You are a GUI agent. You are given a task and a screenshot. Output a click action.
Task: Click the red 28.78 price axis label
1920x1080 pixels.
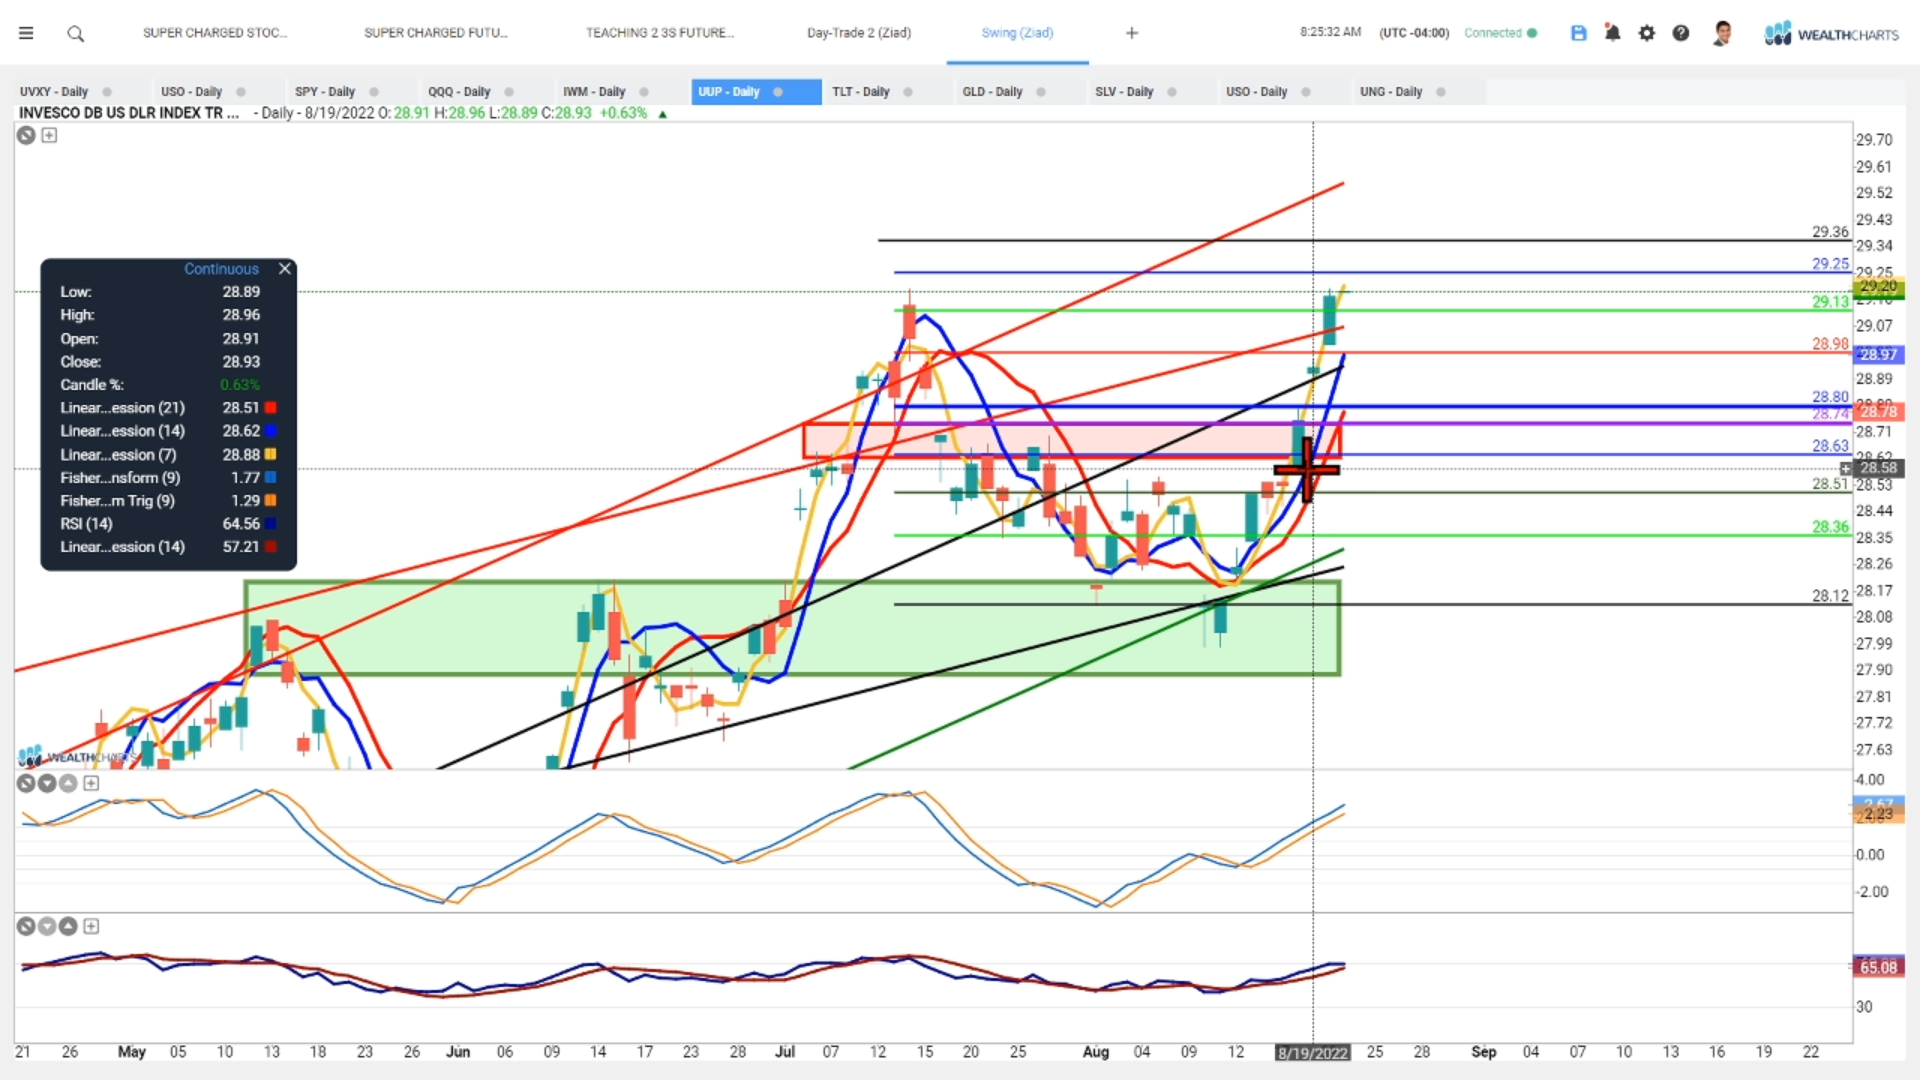pos(1879,411)
